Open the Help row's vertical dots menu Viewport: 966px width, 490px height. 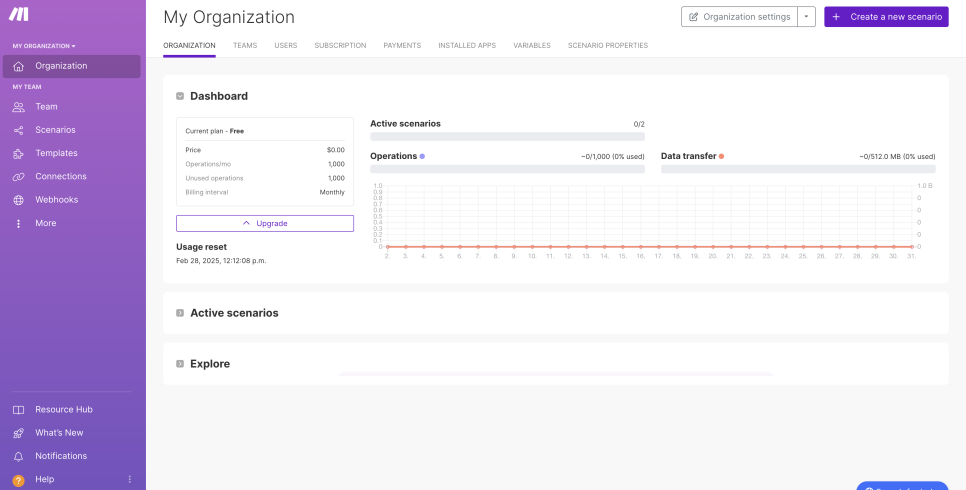[129, 480]
